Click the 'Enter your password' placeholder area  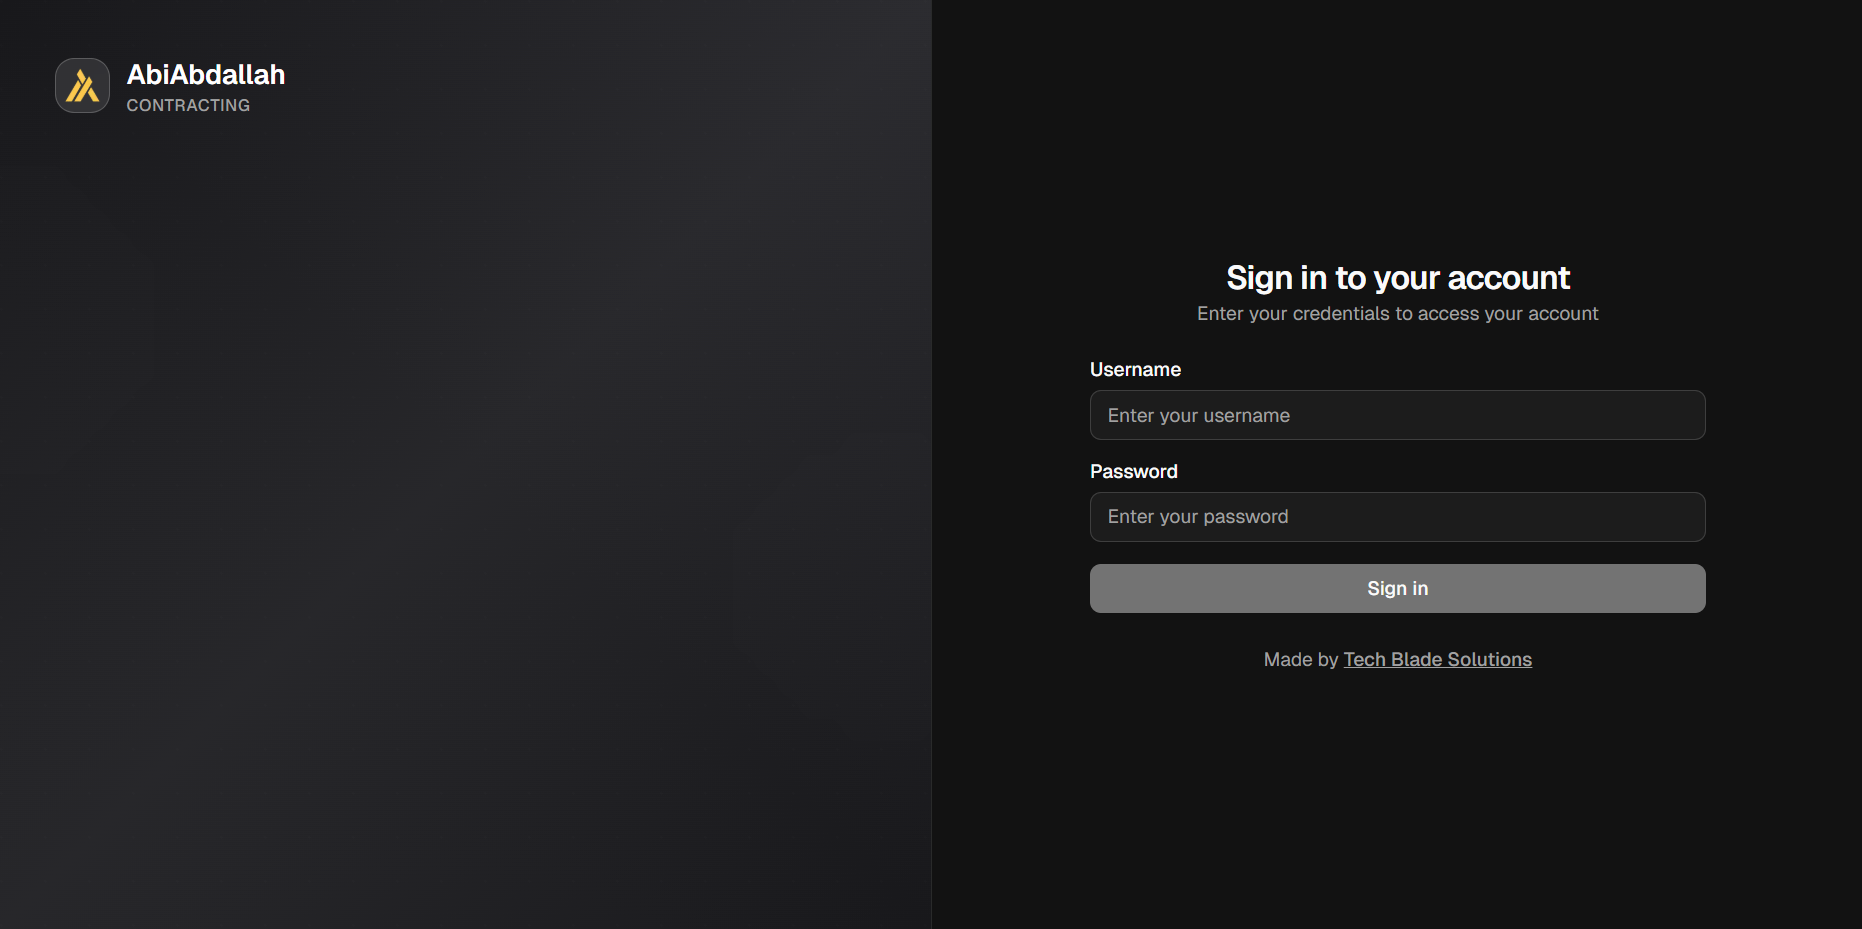1197,517
